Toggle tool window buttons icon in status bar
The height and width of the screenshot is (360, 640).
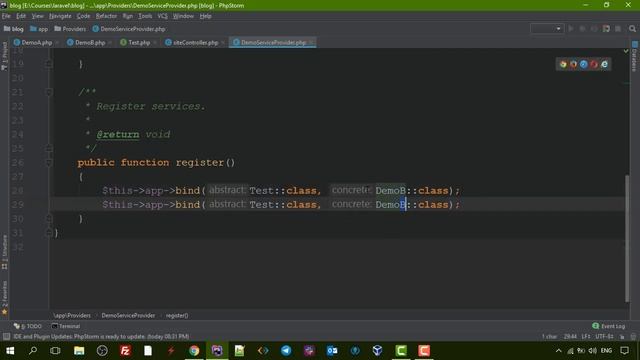click(6, 337)
